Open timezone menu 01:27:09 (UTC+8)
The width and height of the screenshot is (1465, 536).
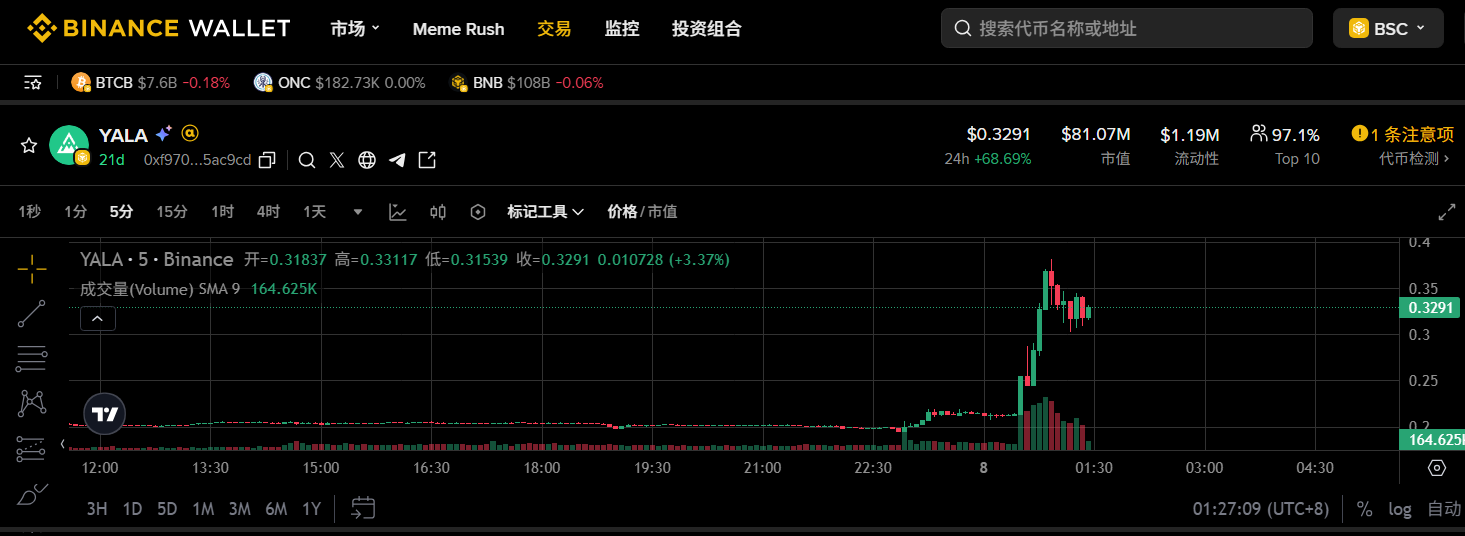[x=1261, y=509]
